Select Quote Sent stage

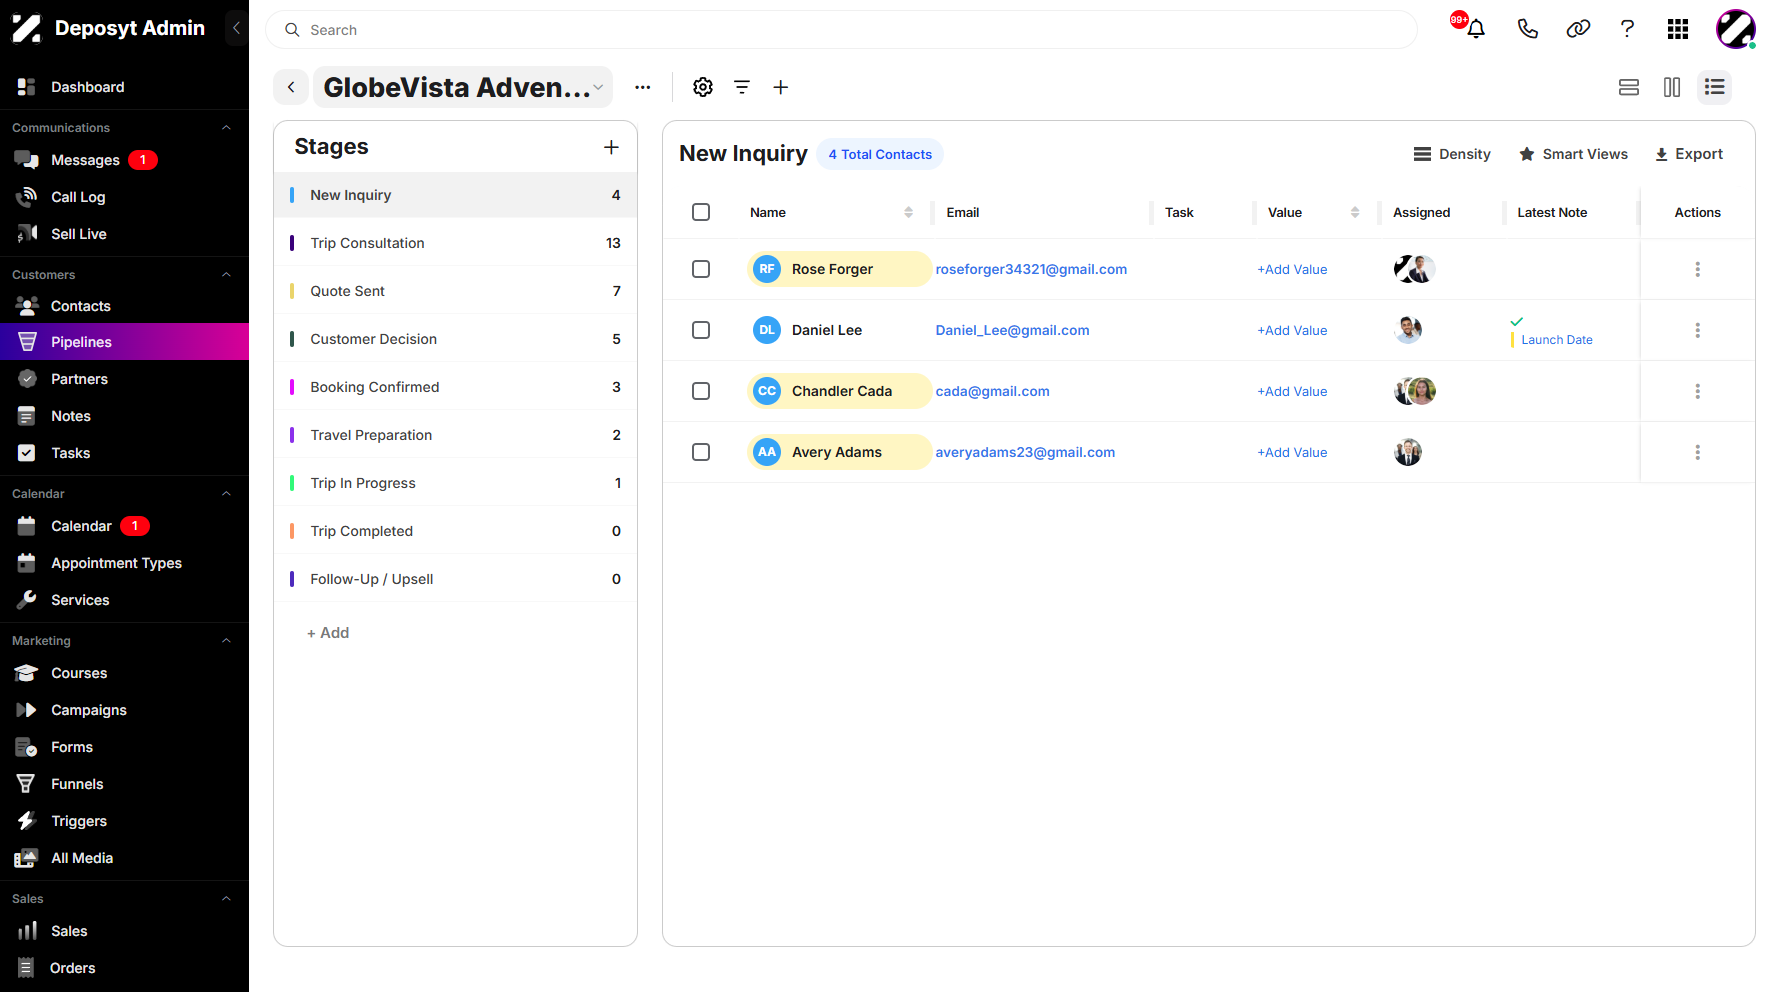(455, 291)
